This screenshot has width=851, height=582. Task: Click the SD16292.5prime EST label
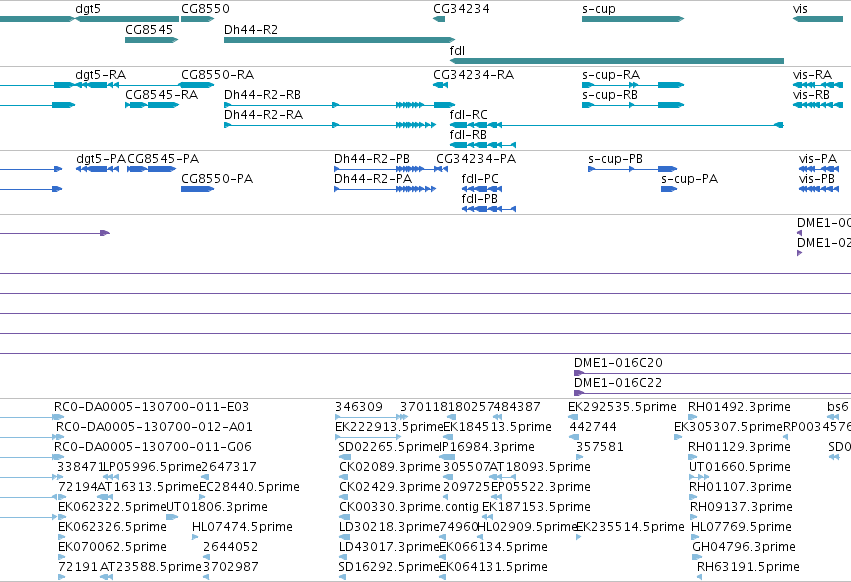pos(389,567)
